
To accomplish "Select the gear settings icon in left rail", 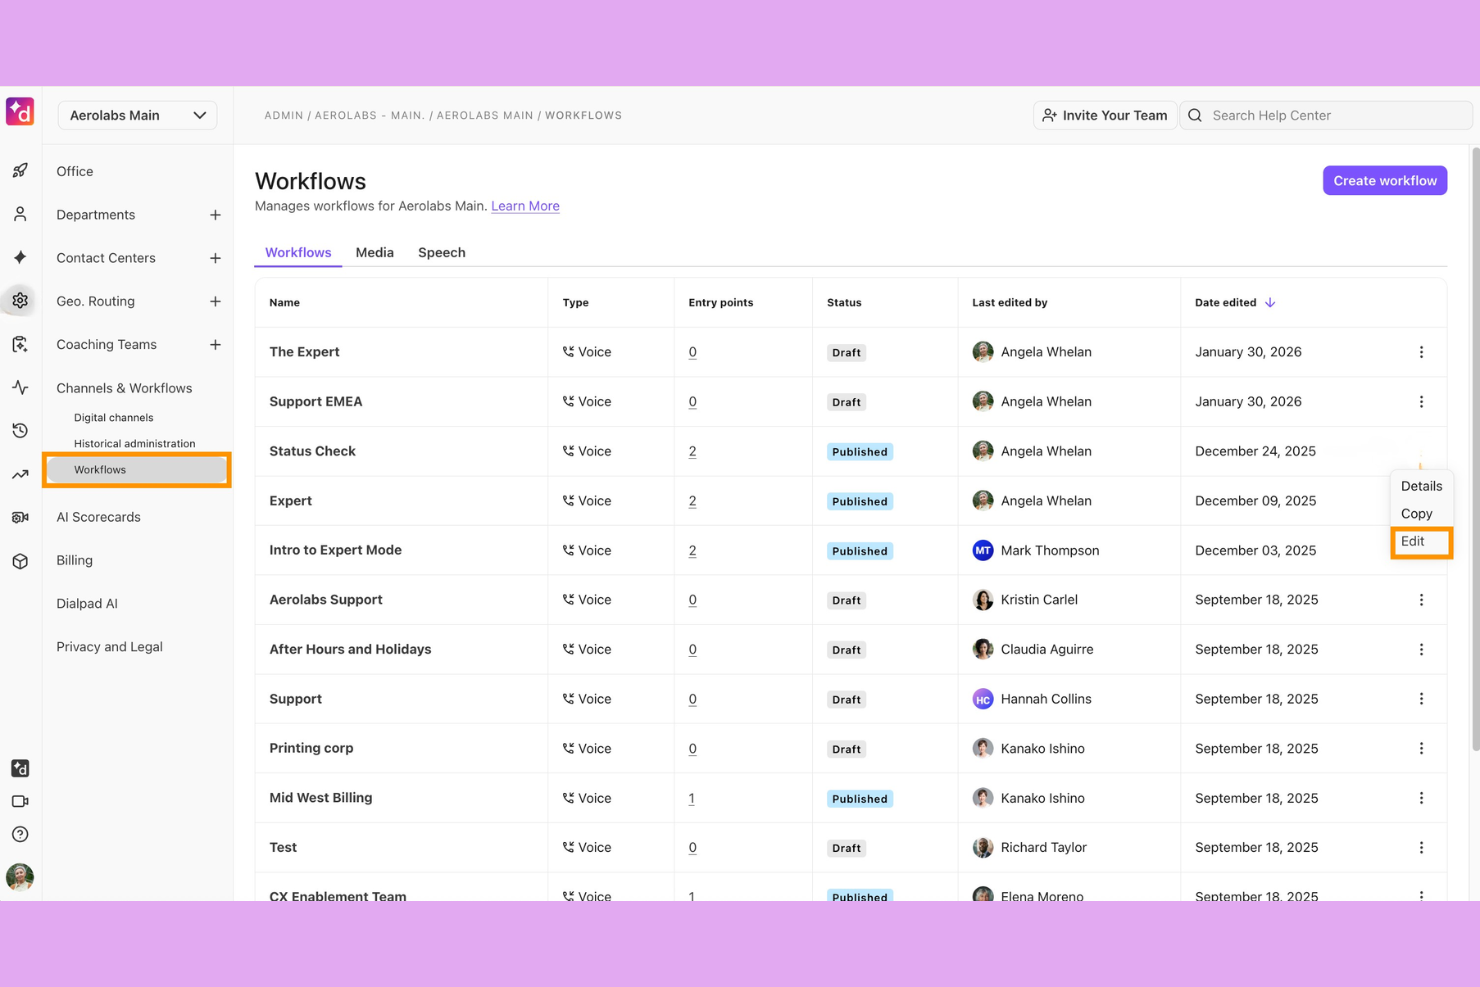I will click(x=20, y=300).
